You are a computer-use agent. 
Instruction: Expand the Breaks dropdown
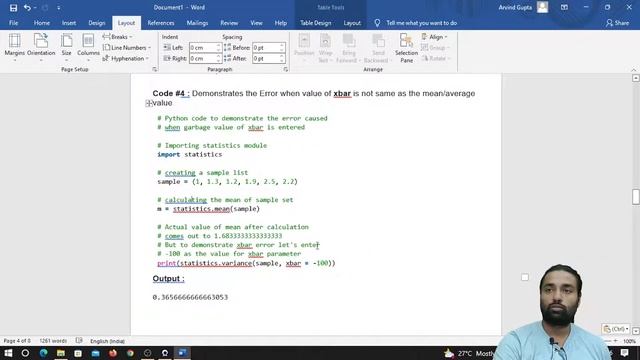(118, 37)
